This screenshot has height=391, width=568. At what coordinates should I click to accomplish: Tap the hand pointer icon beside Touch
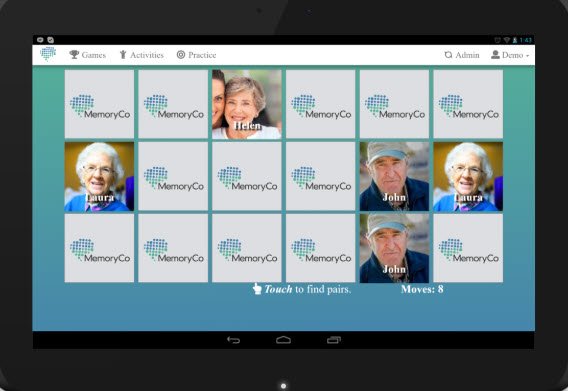pos(257,289)
